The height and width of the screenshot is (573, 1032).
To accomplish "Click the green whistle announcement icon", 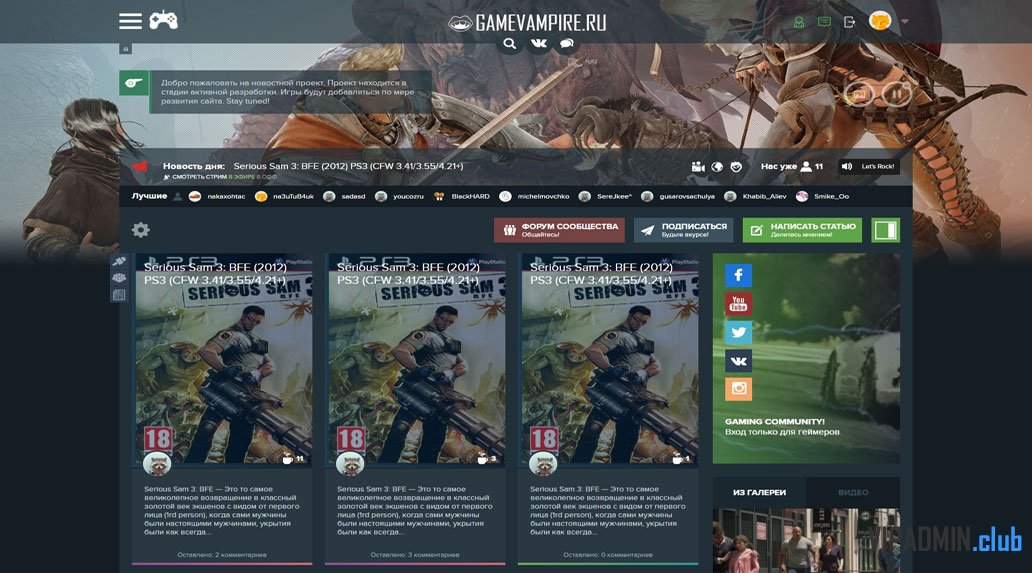I will 134,83.
